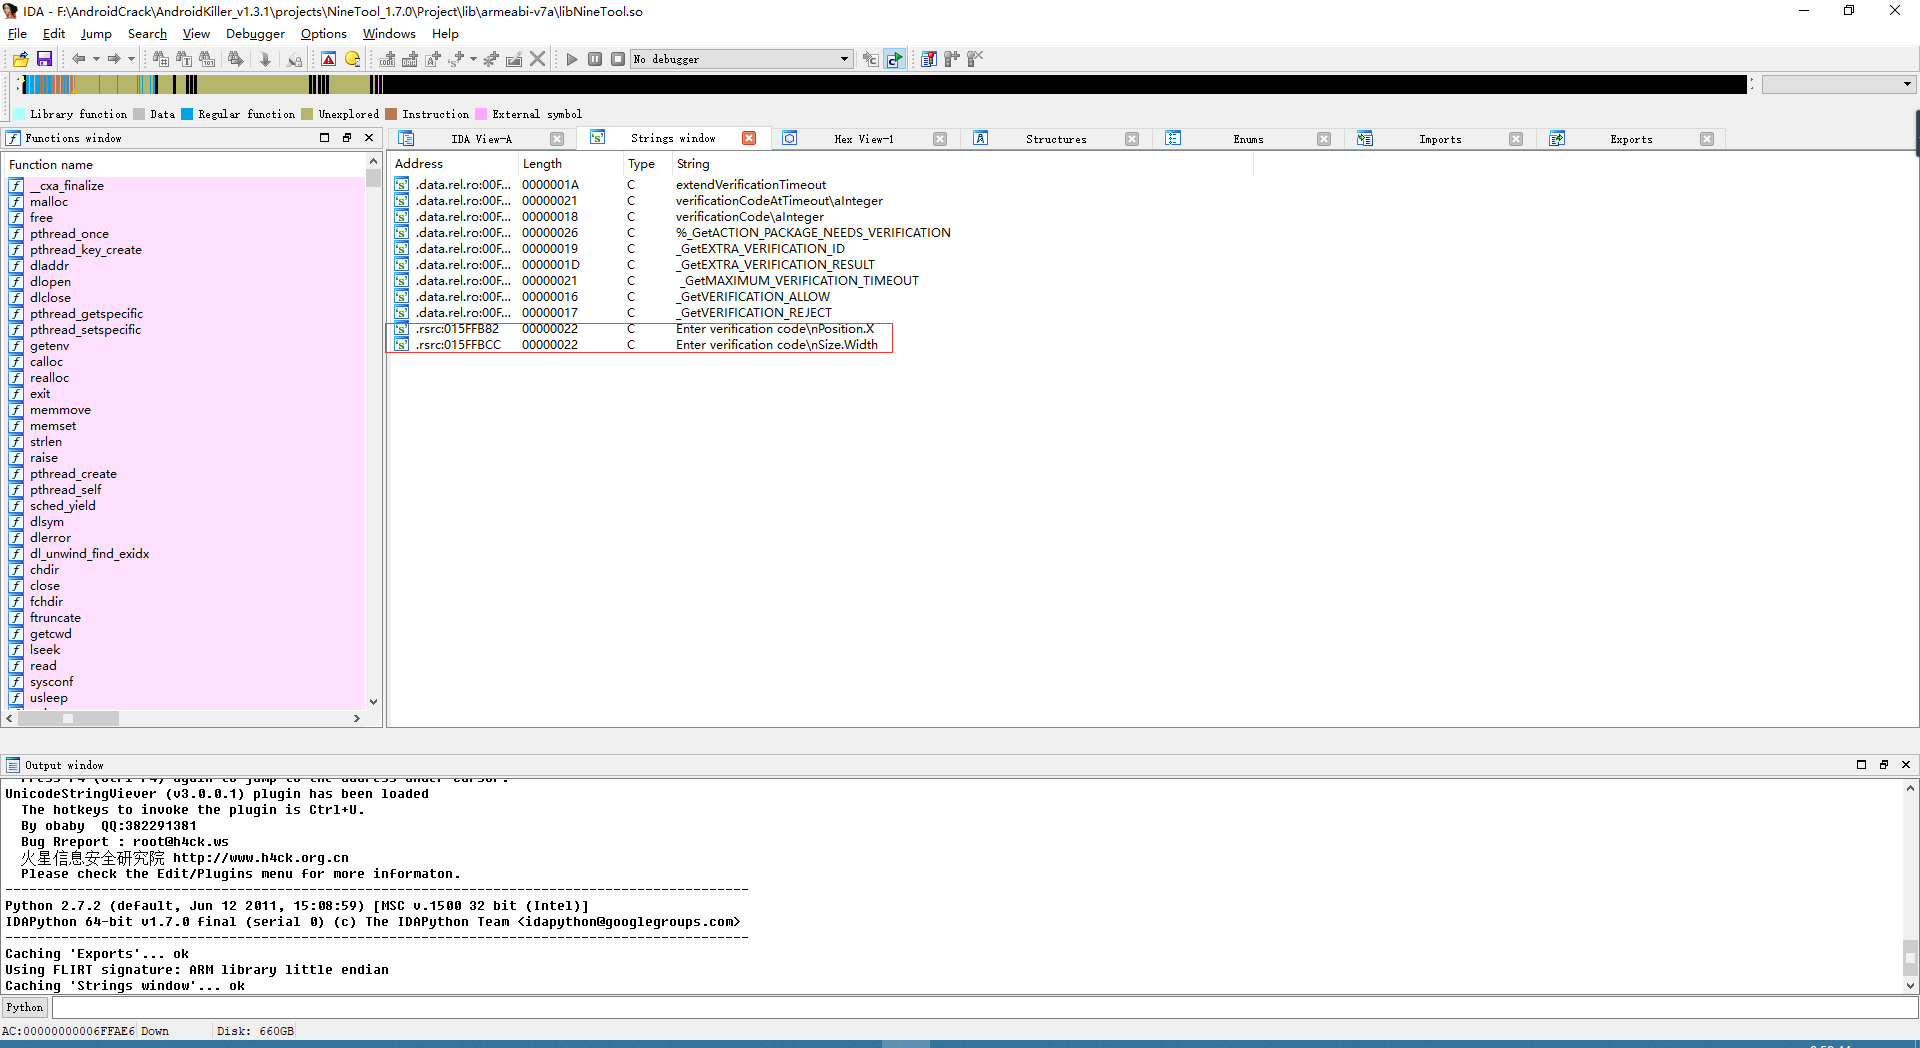Click the Unexplored color swatch in legend

308,114
